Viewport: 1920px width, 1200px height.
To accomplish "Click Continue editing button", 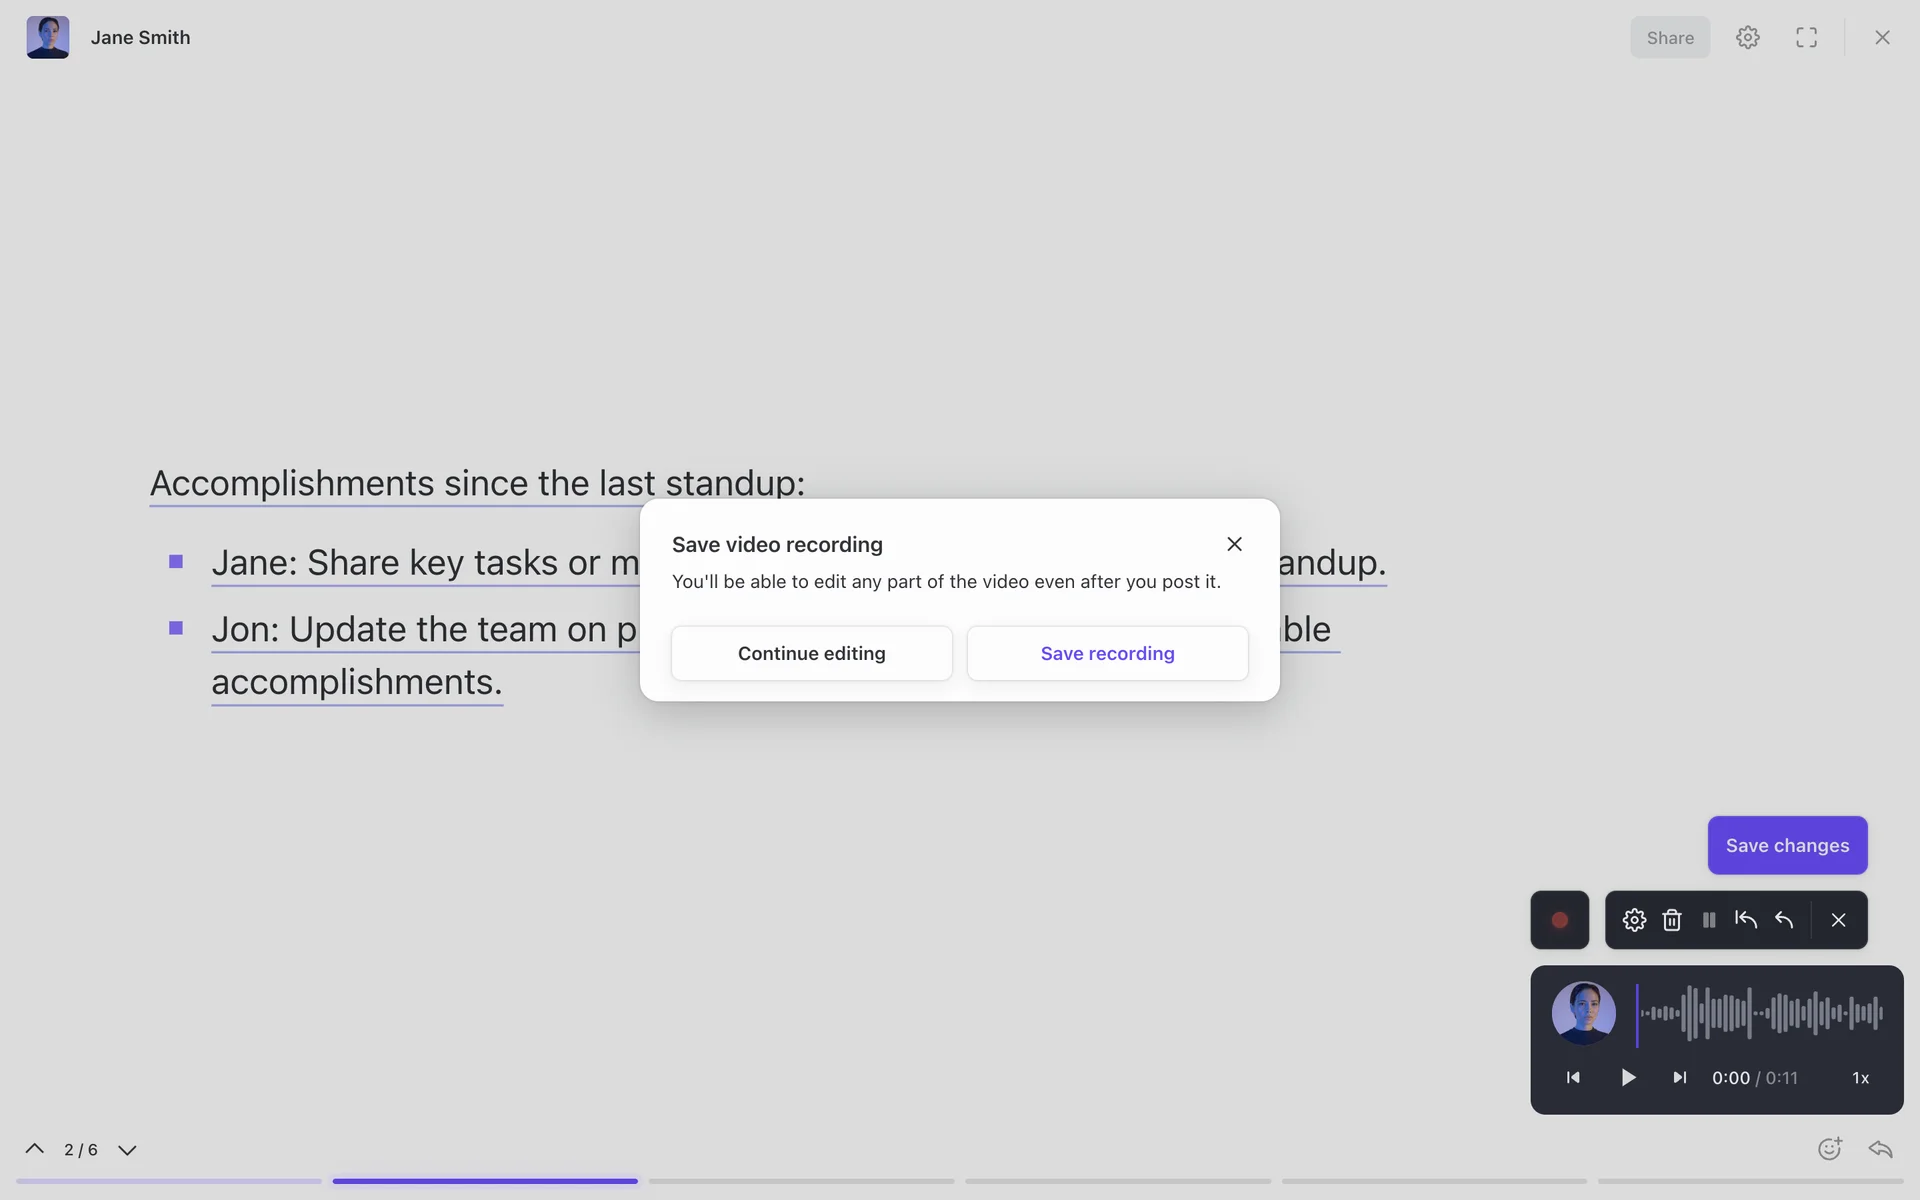I will (x=811, y=653).
